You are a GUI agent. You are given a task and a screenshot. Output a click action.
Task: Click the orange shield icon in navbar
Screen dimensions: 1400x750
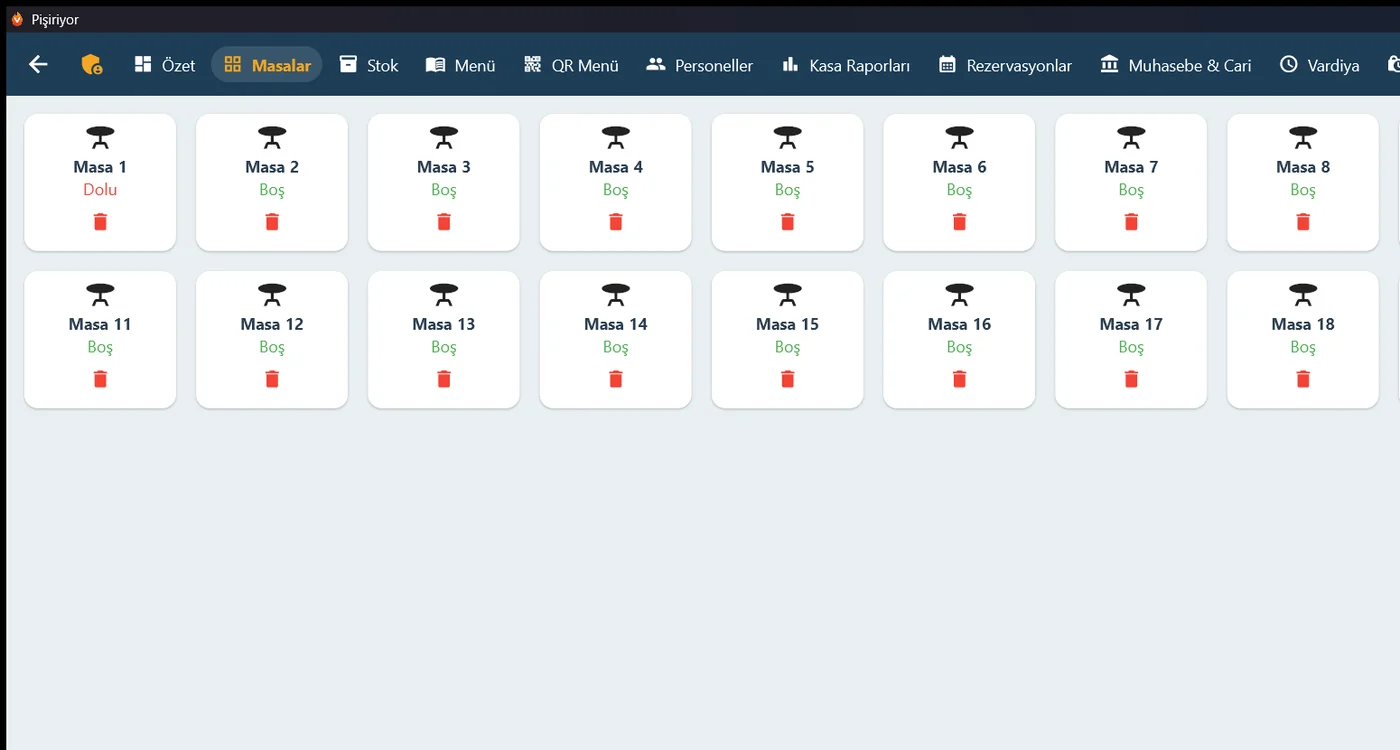tap(92, 65)
